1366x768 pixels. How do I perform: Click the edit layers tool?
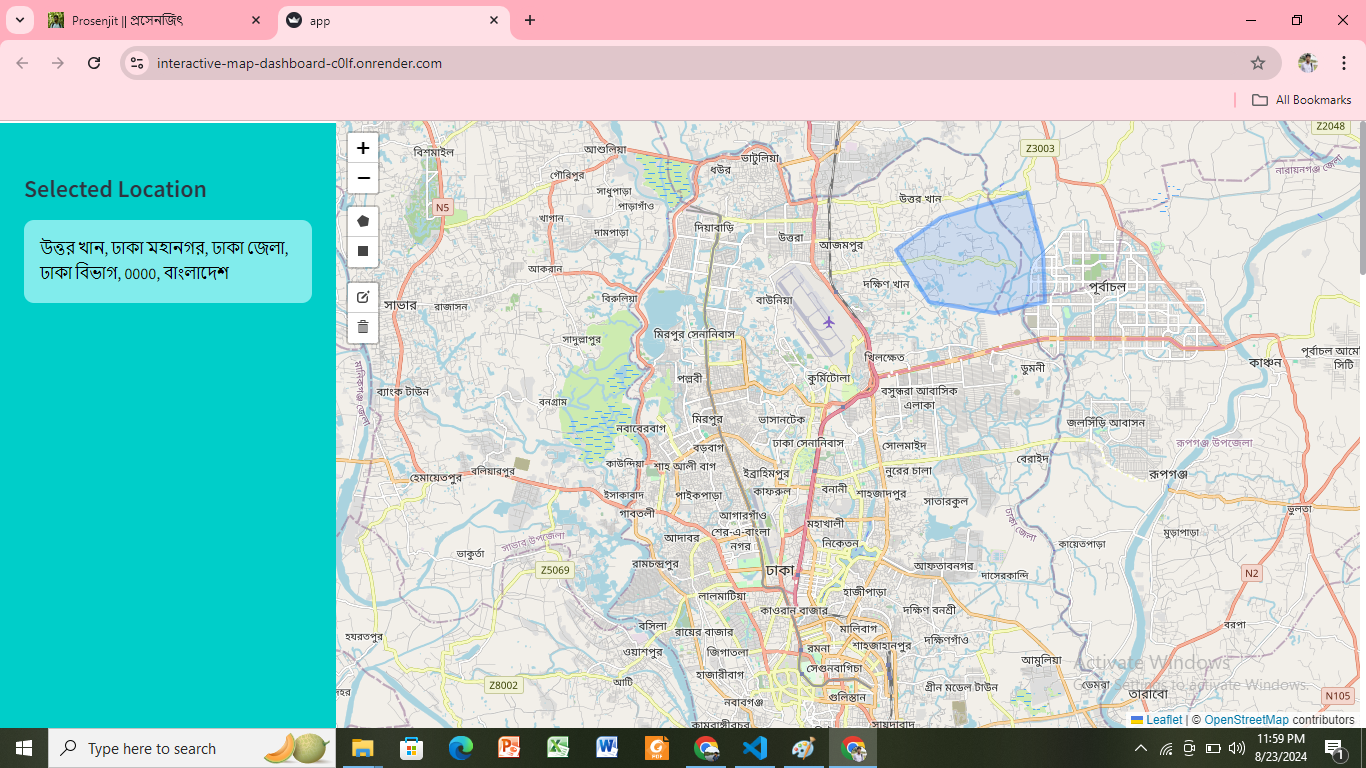click(x=363, y=297)
